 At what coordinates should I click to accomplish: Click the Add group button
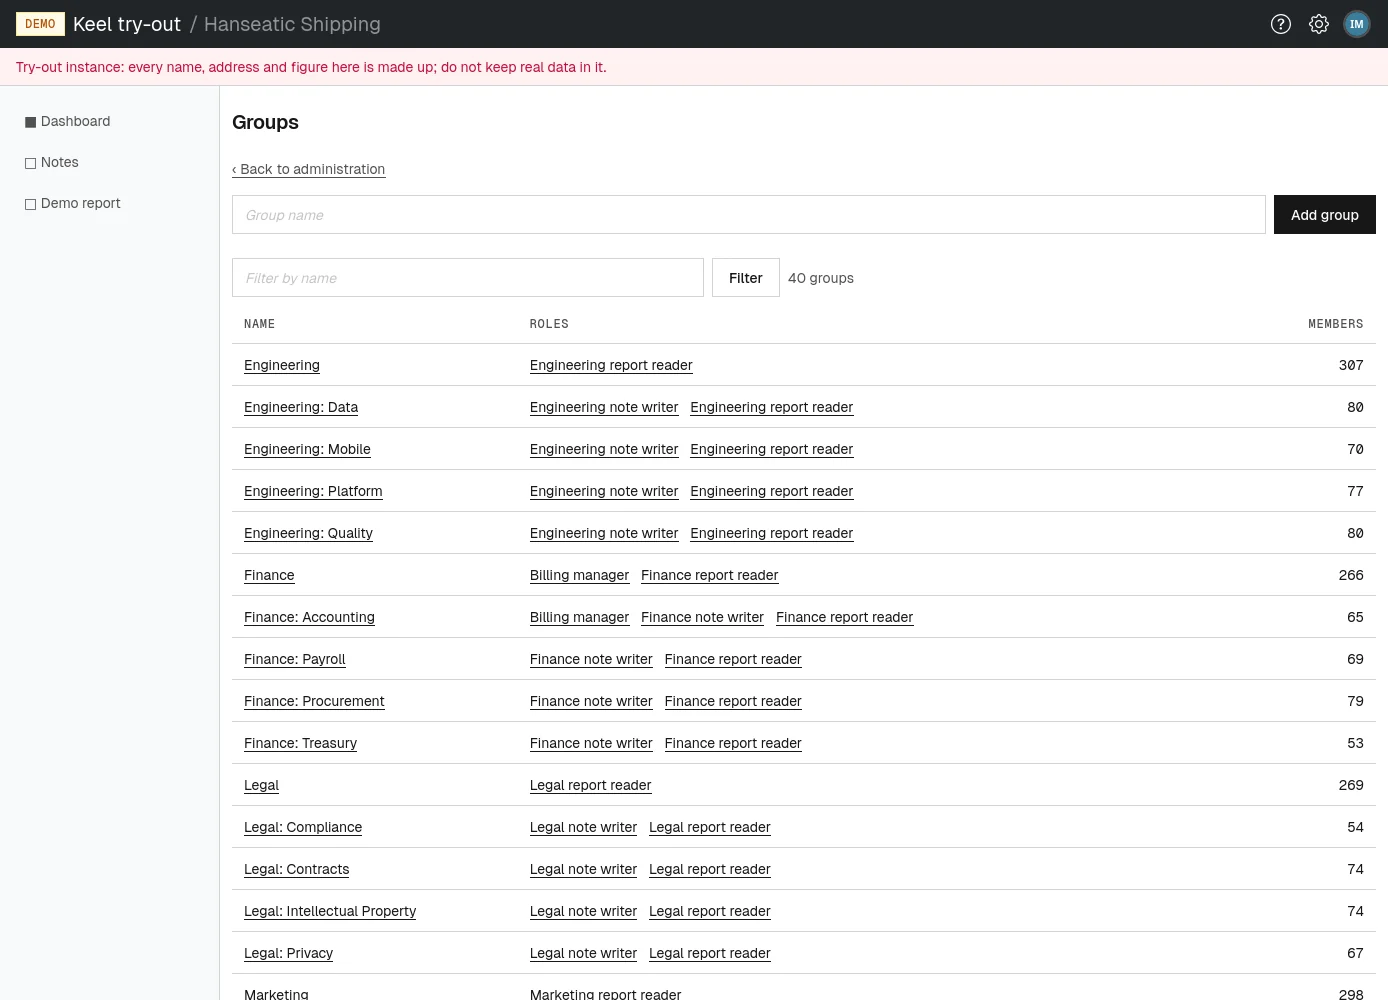point(1325,215)
